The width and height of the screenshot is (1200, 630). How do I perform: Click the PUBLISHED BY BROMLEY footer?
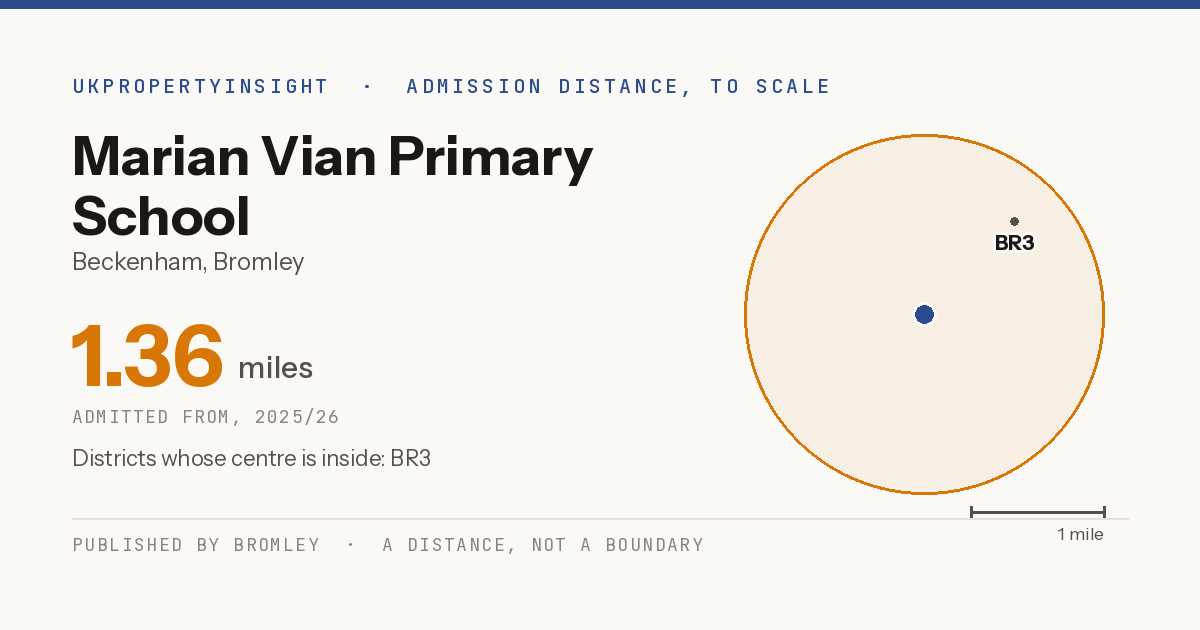coord(196,545)
